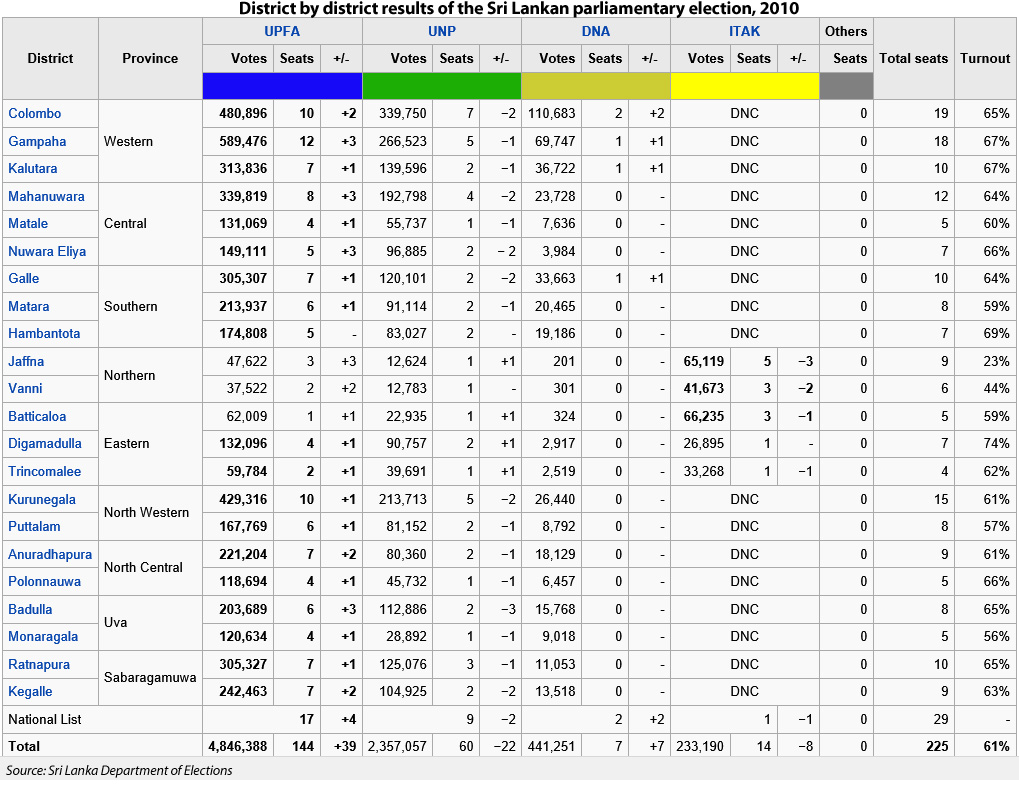Click the Turnout column header
The image size is (1019, 790).
tap(985, 58)
